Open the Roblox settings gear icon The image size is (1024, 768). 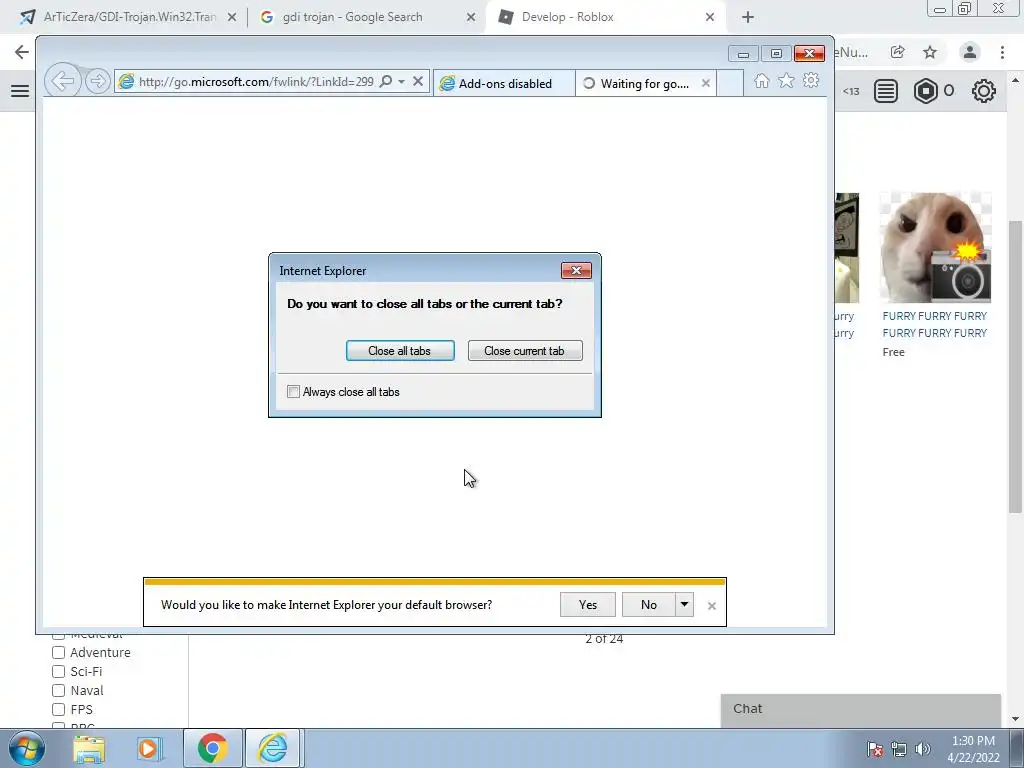984,91
